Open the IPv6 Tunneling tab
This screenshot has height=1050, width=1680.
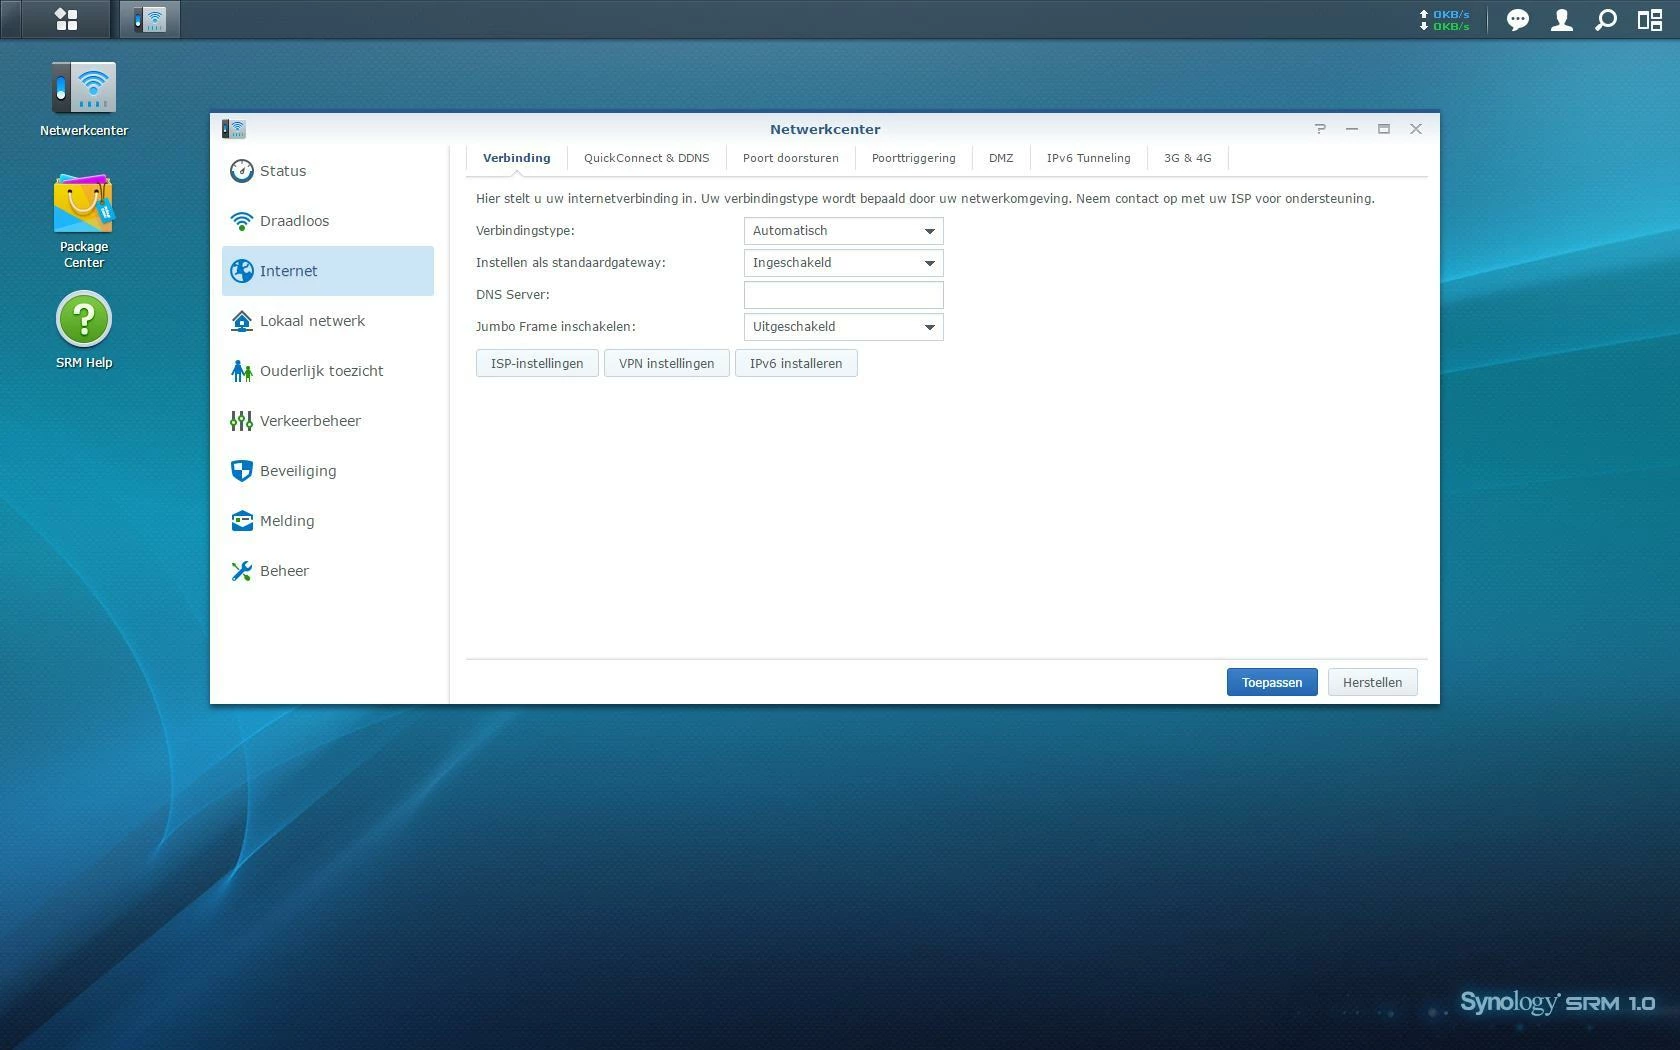[1088, 158]
